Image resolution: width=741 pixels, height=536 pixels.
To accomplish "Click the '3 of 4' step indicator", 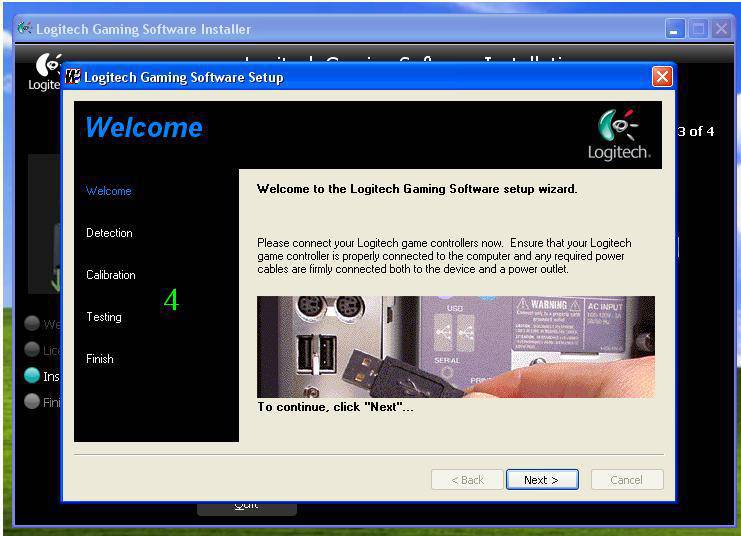I will coord(696,131).
